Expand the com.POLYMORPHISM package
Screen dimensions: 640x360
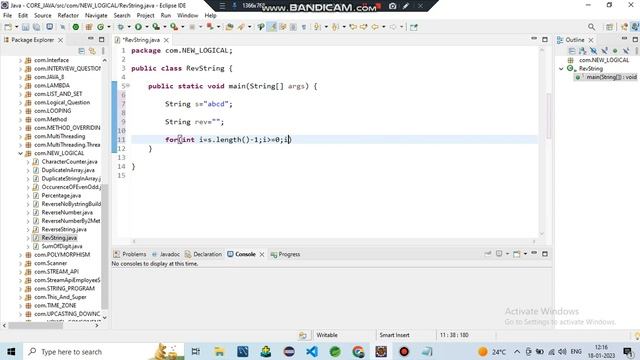[20, 255]
